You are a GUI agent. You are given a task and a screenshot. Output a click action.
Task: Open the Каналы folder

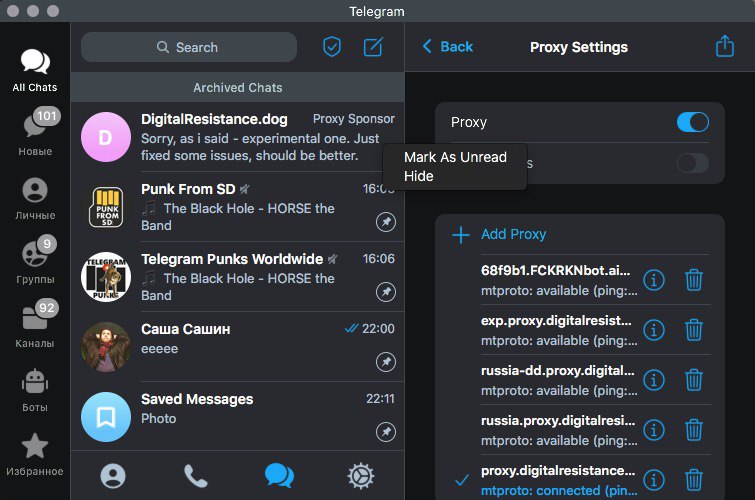35,324
